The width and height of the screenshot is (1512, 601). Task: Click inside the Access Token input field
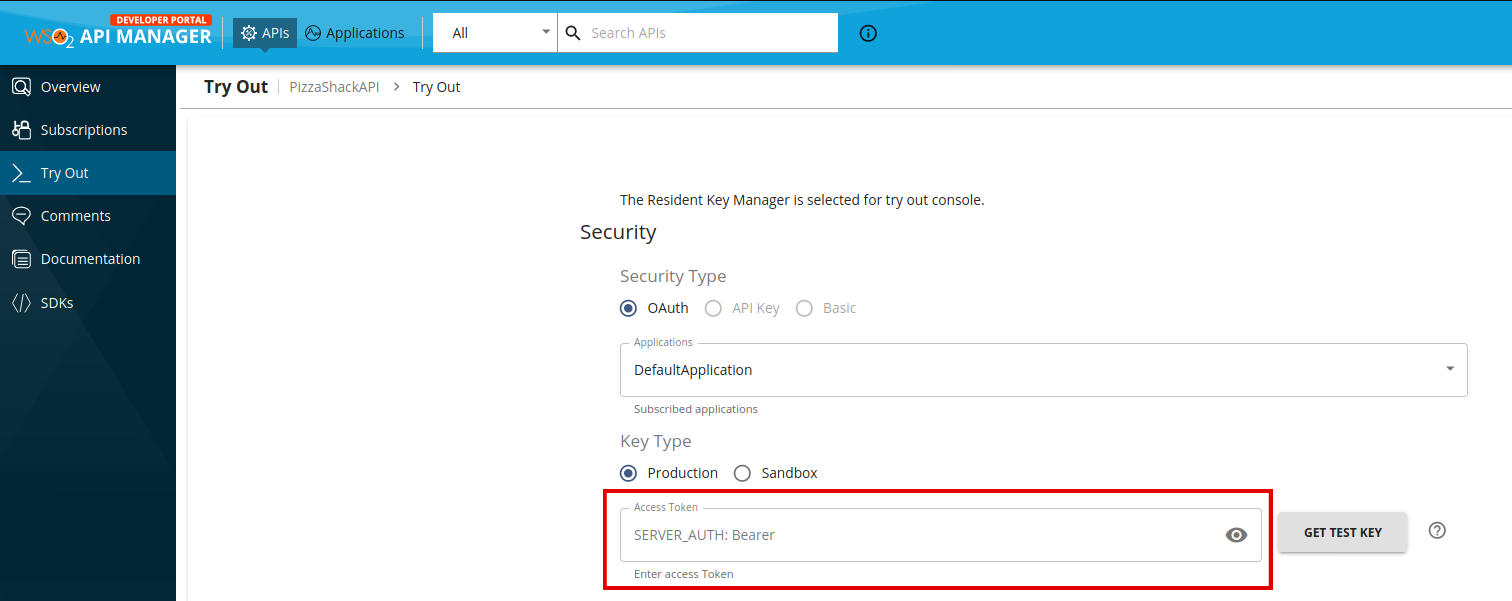[900, 535]
